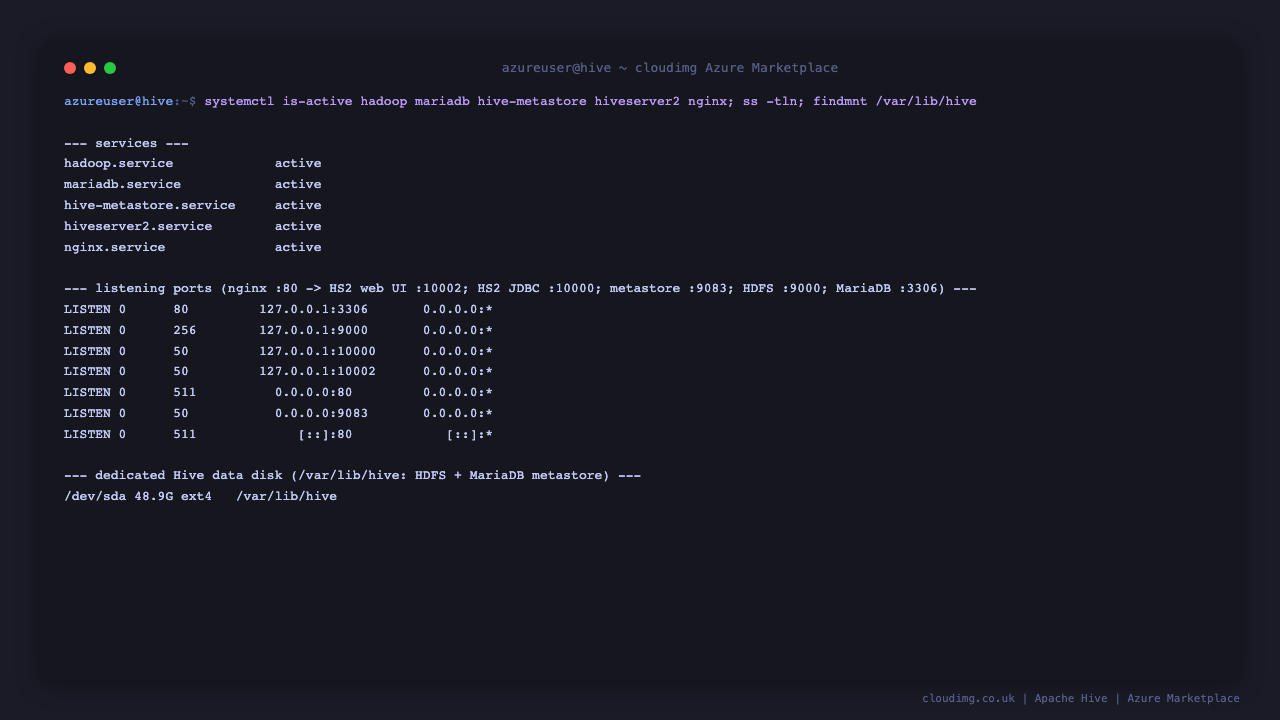Viewport: 1280px width, 720px height.
Task: Select the hive-metastore.service line
Action: [x=193, y=205]
